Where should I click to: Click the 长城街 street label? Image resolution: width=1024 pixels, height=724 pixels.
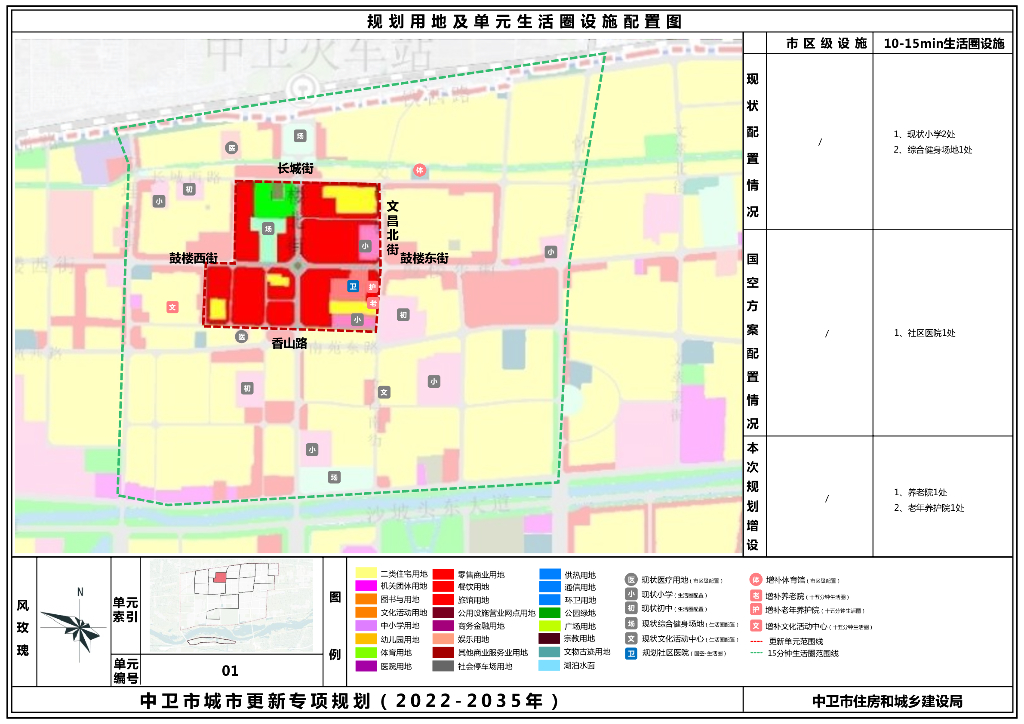pos(295,168)
